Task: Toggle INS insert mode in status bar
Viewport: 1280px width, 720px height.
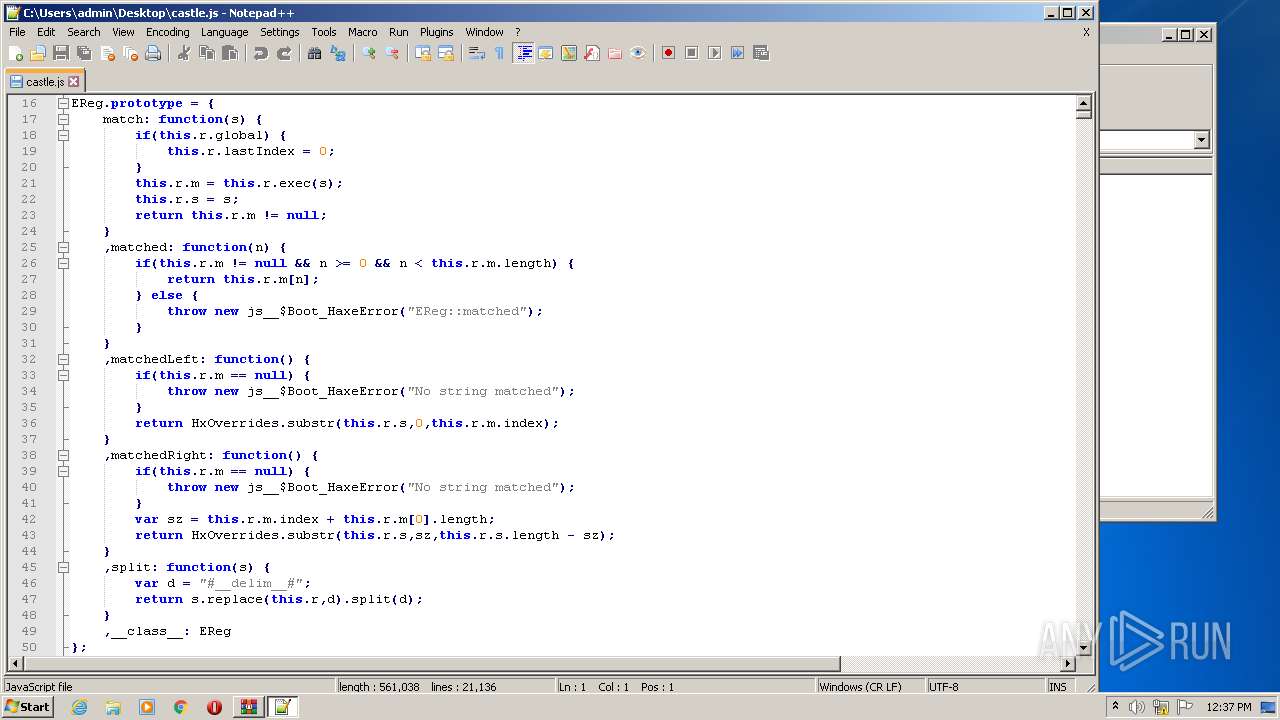Action: pyautogui.click(x=1058, y=687)
